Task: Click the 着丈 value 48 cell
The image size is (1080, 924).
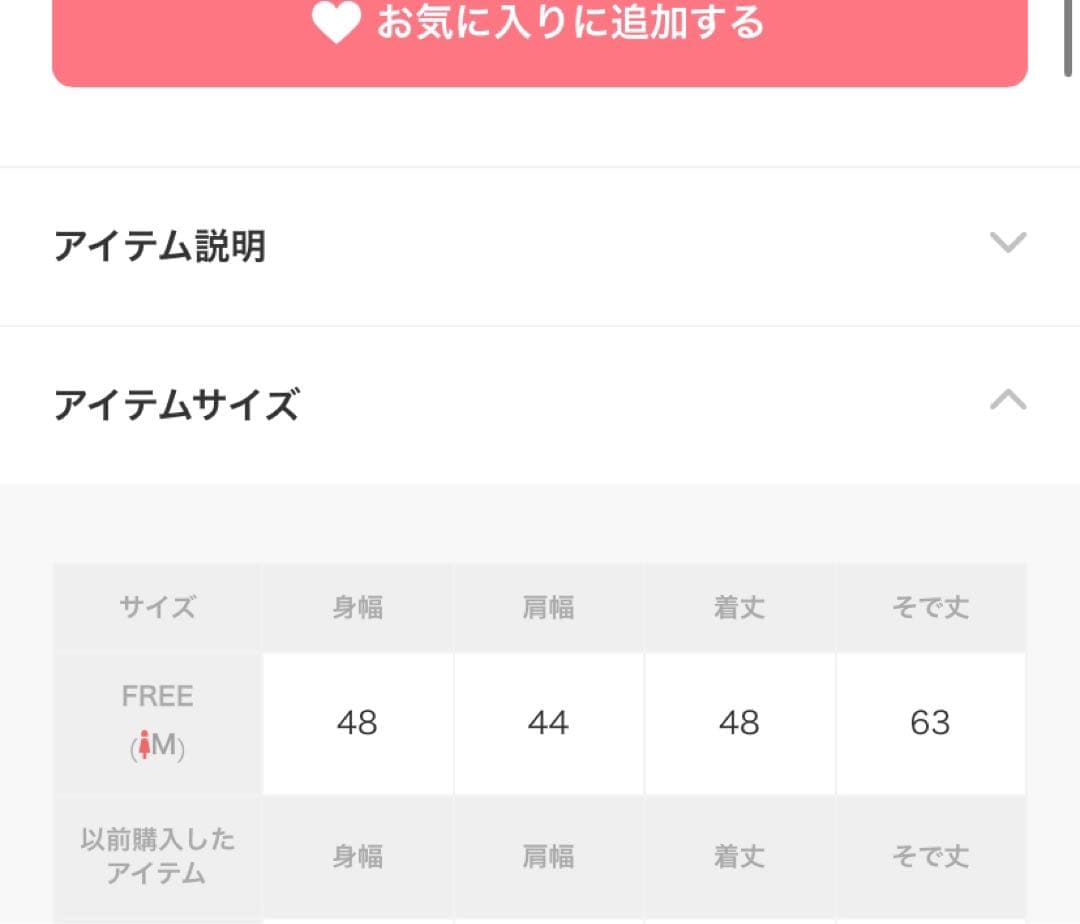Action: coord(739,723)
